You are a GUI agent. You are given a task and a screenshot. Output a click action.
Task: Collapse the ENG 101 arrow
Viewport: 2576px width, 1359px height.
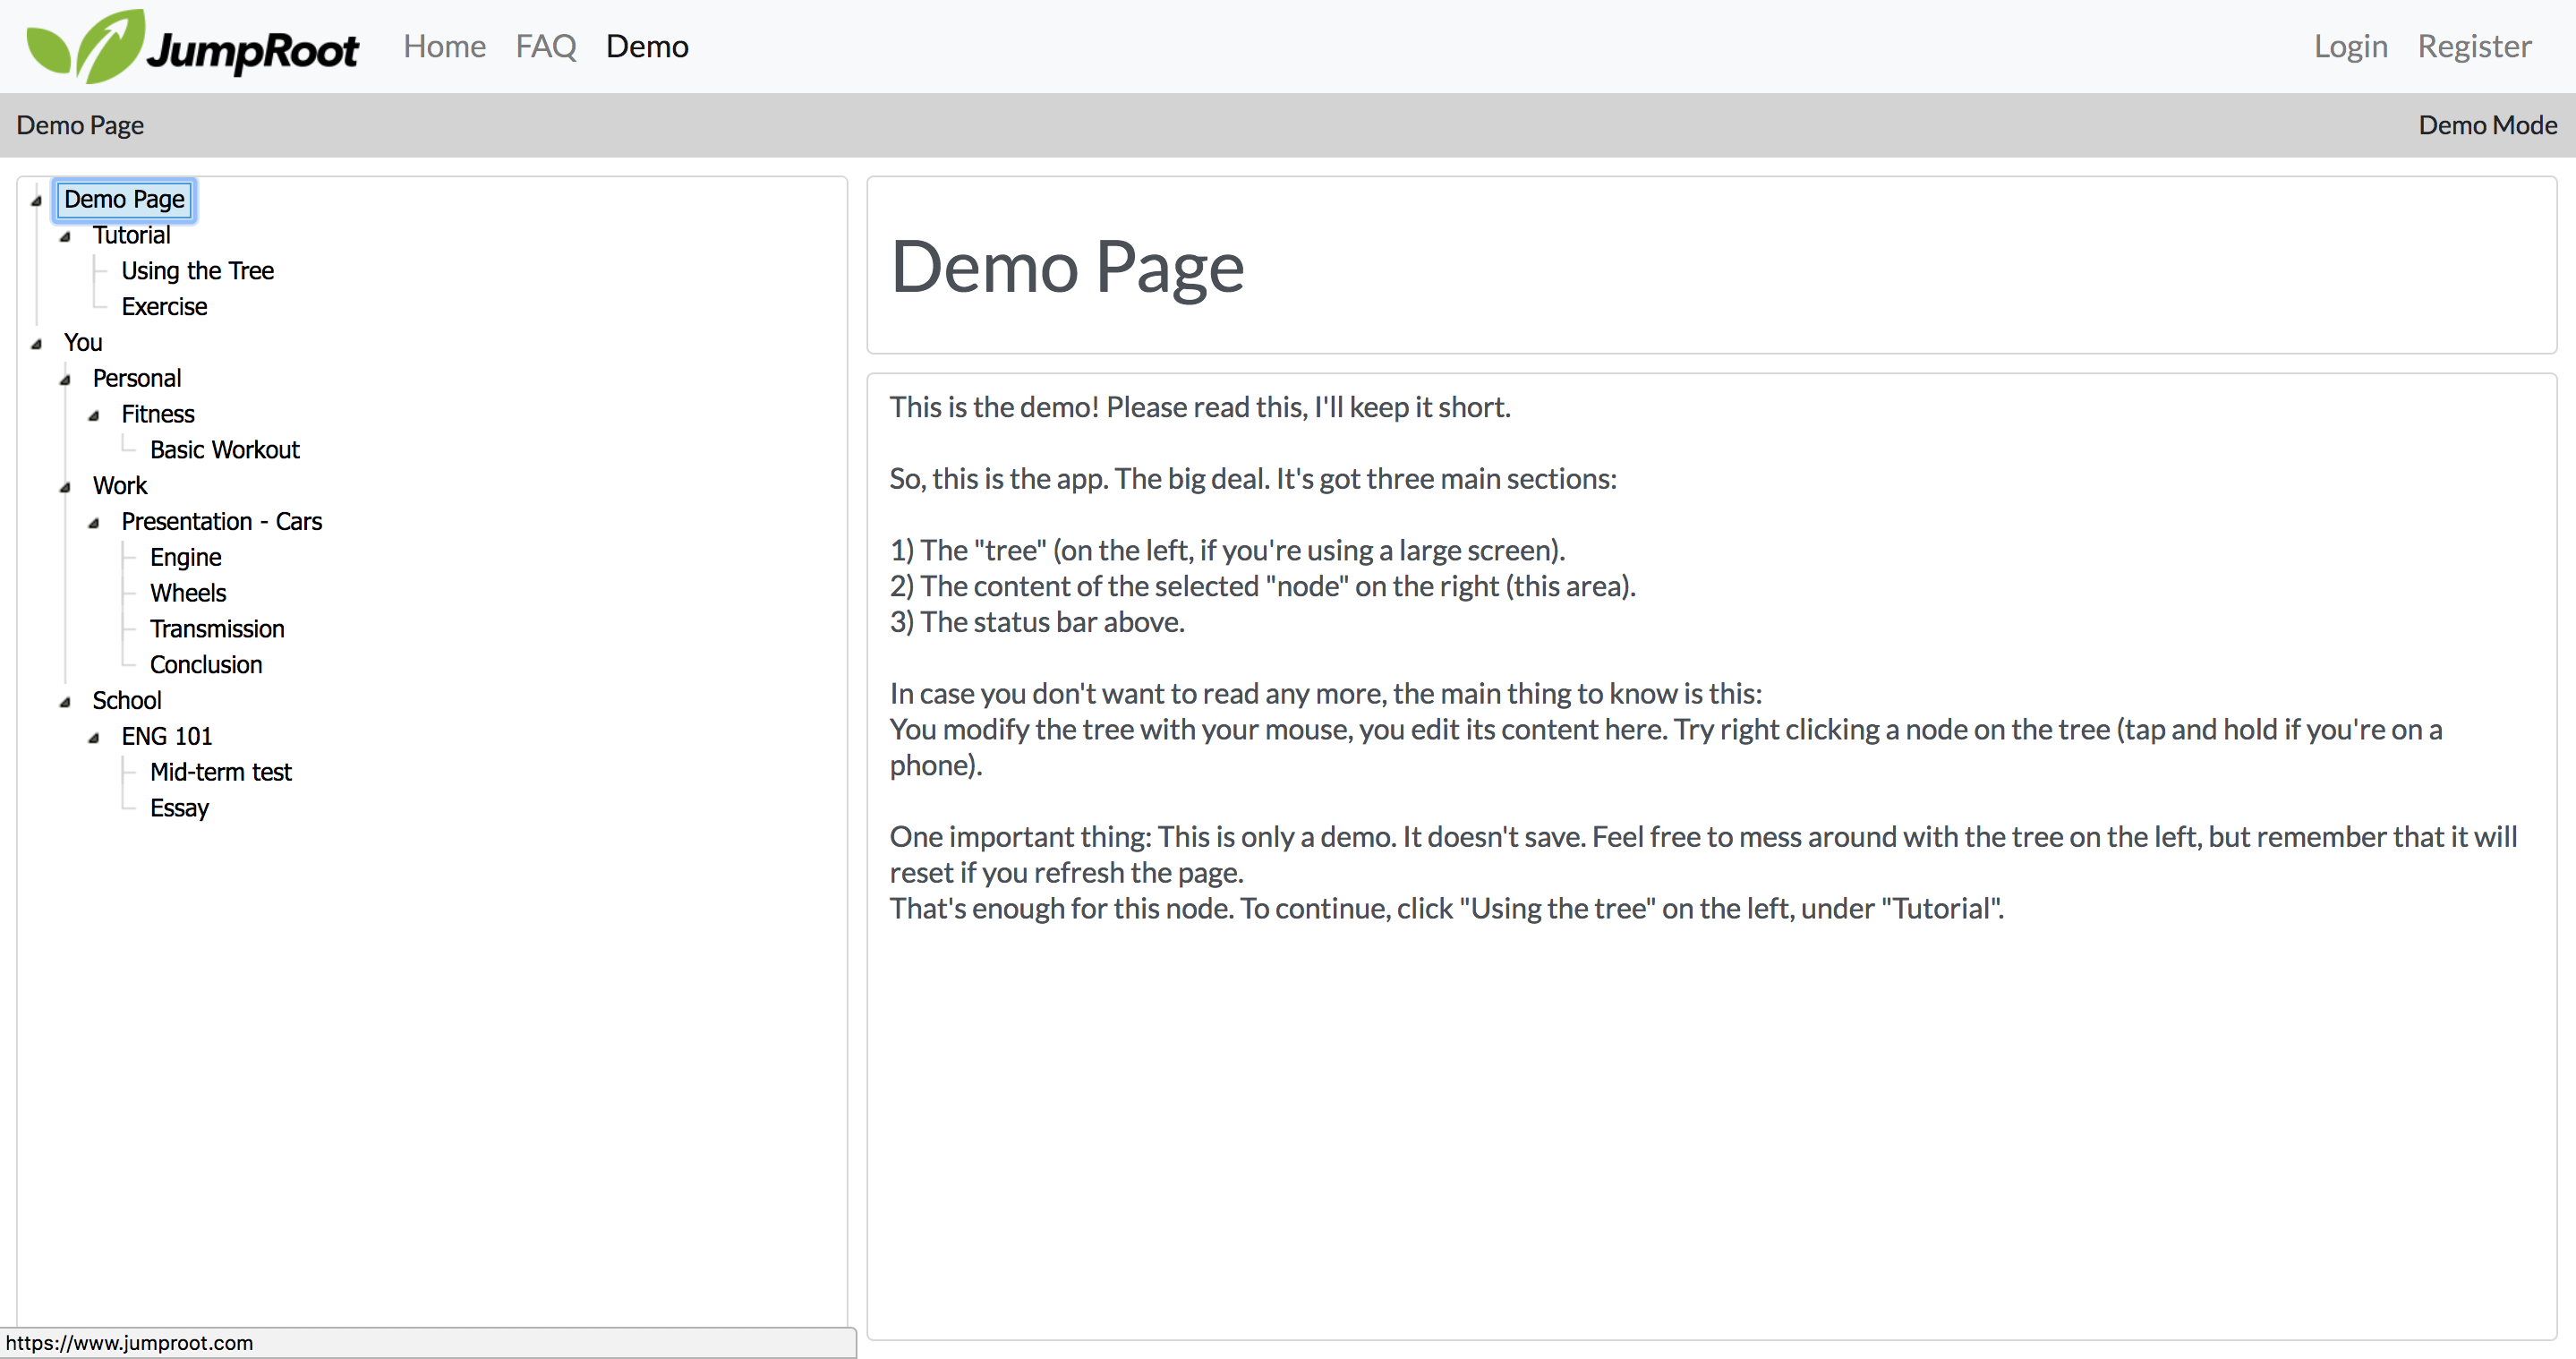tap(94, 738)
